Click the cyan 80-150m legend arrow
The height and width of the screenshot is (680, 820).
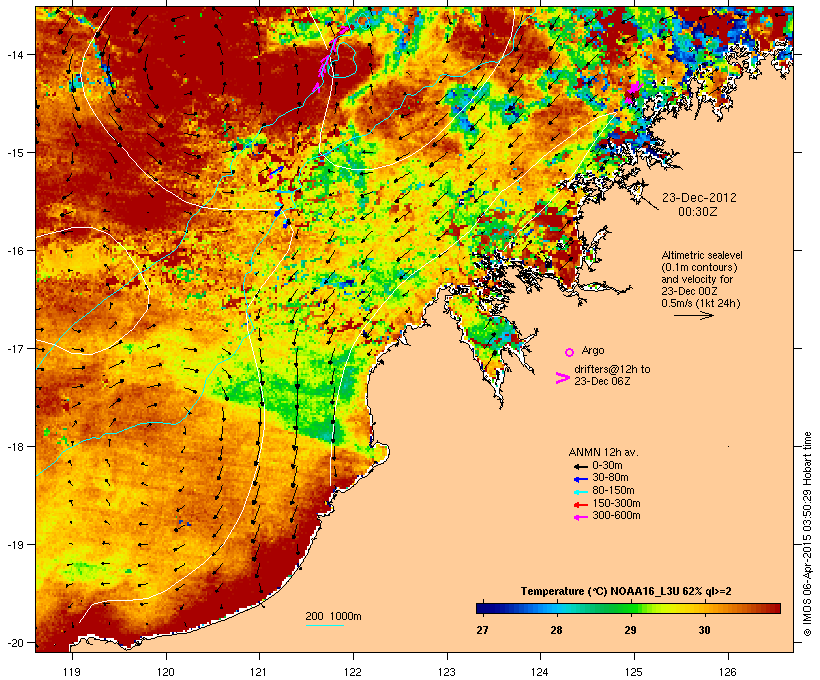pyautogui.click(x=580, y=492)
